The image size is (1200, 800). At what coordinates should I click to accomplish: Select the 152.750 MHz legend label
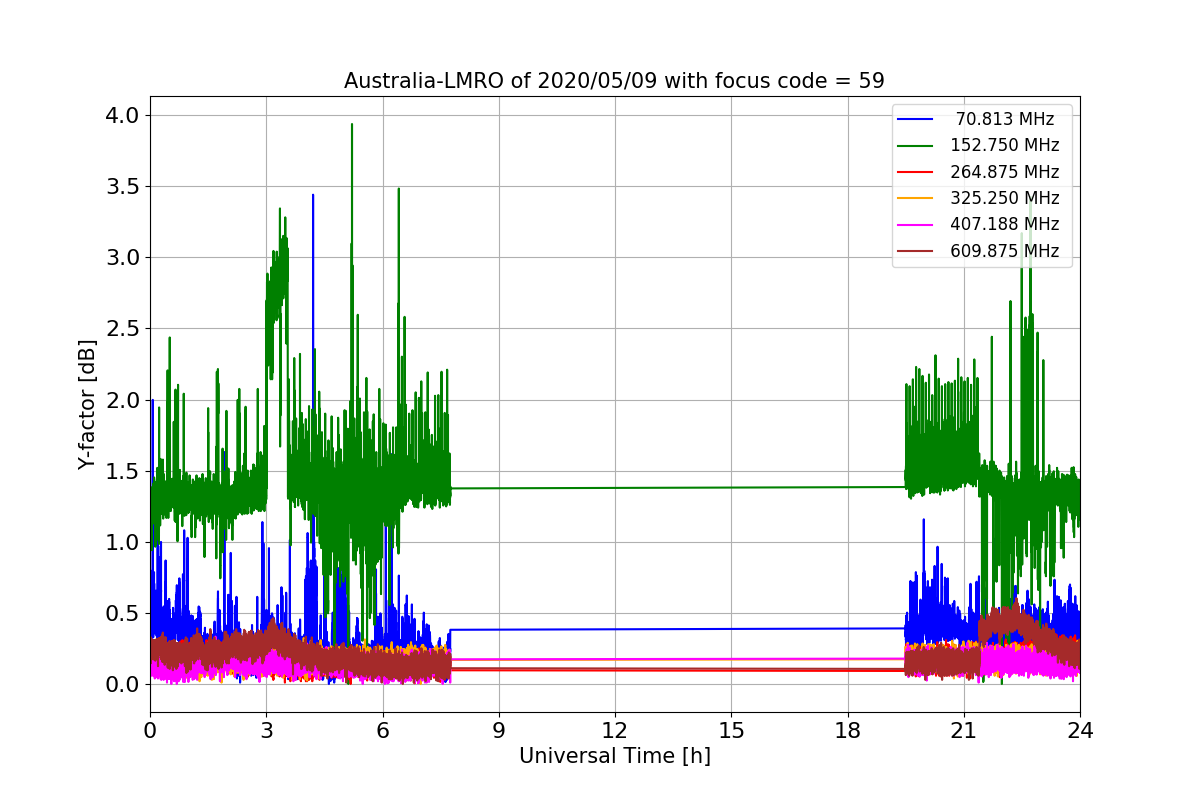pyautogui.click(x=1005, y=145)
